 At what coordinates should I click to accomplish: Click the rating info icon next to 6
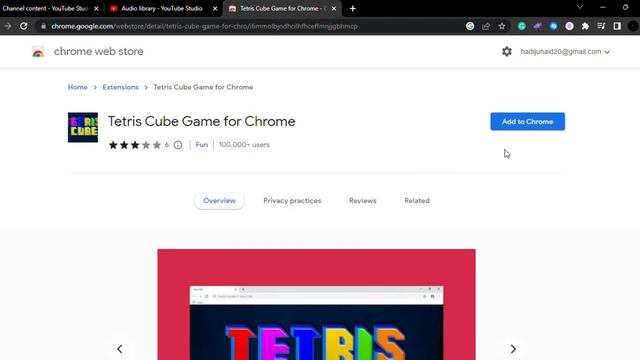coord(178,145)
